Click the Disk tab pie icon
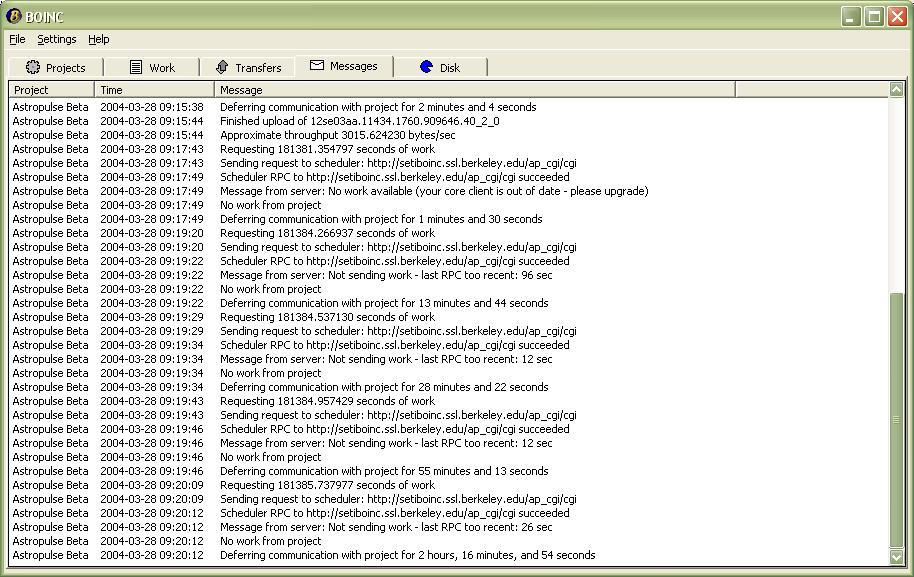 click(x=427, y=66)
